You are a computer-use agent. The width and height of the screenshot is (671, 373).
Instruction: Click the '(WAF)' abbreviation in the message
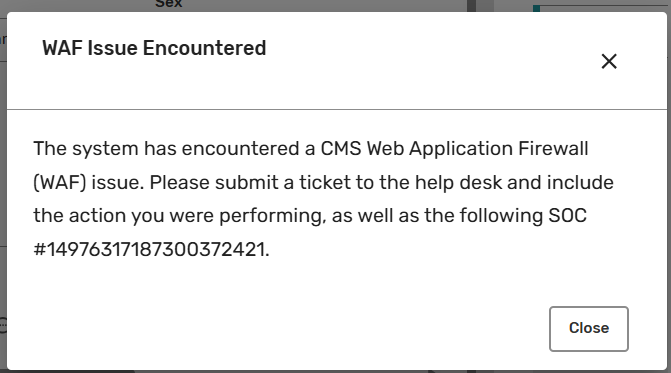pyautogui.click(x=59, y=183)
